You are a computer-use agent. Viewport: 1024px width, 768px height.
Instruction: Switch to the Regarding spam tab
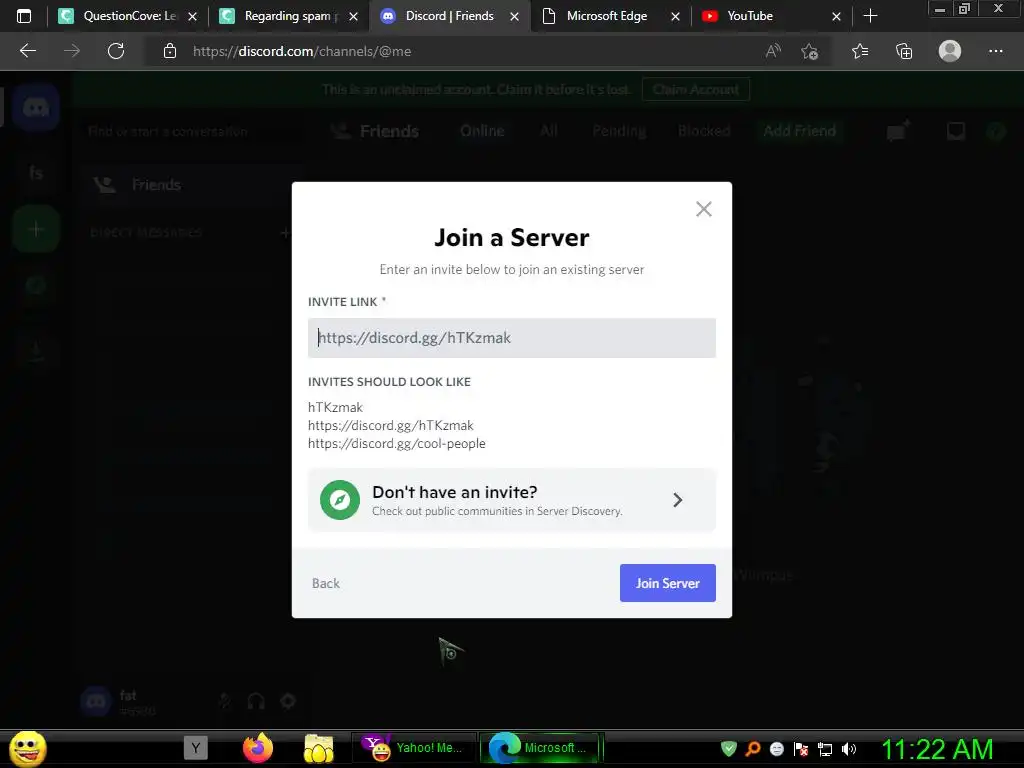tap(289, 16)
